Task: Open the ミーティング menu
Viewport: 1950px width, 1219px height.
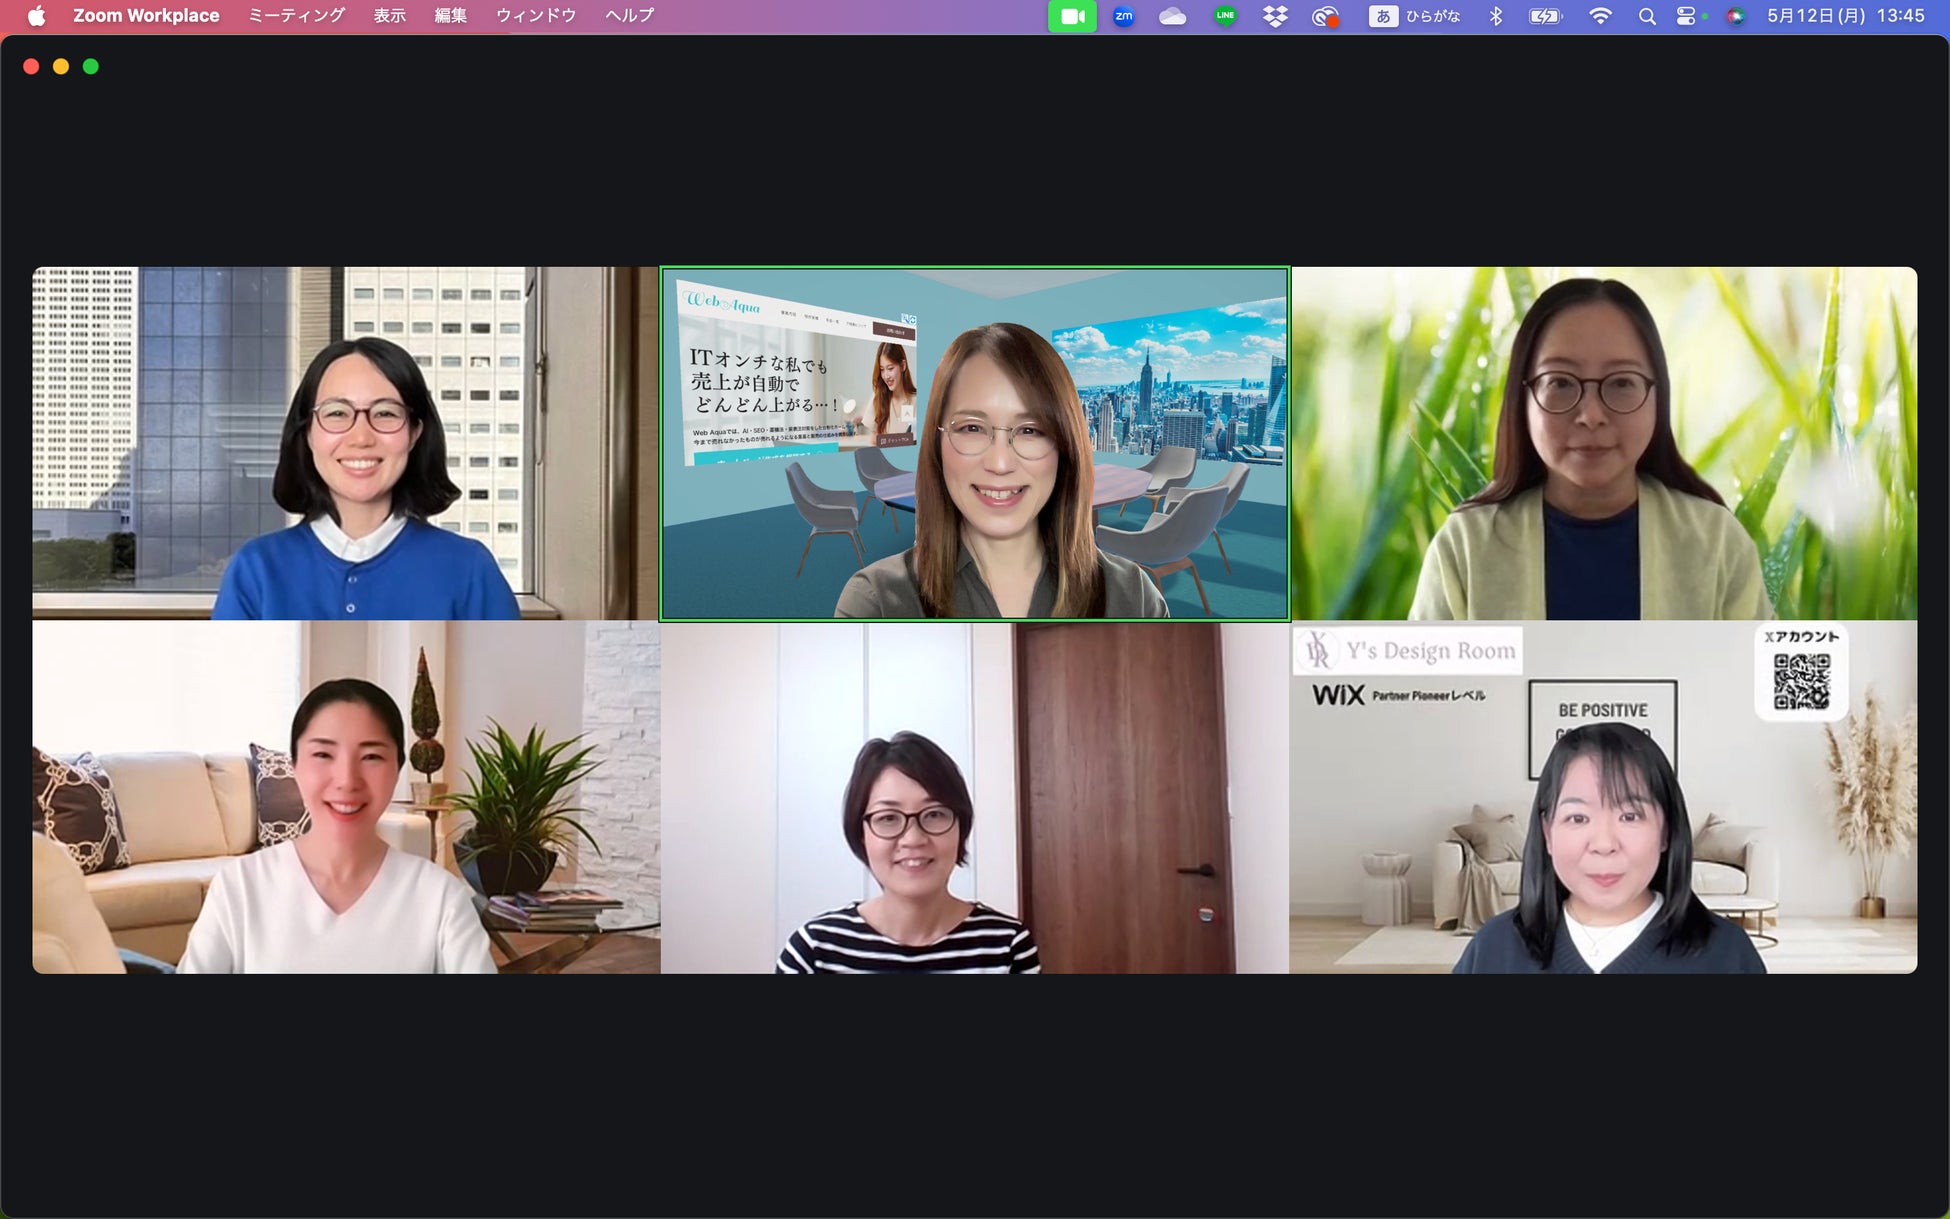Action: coord(296,16)
